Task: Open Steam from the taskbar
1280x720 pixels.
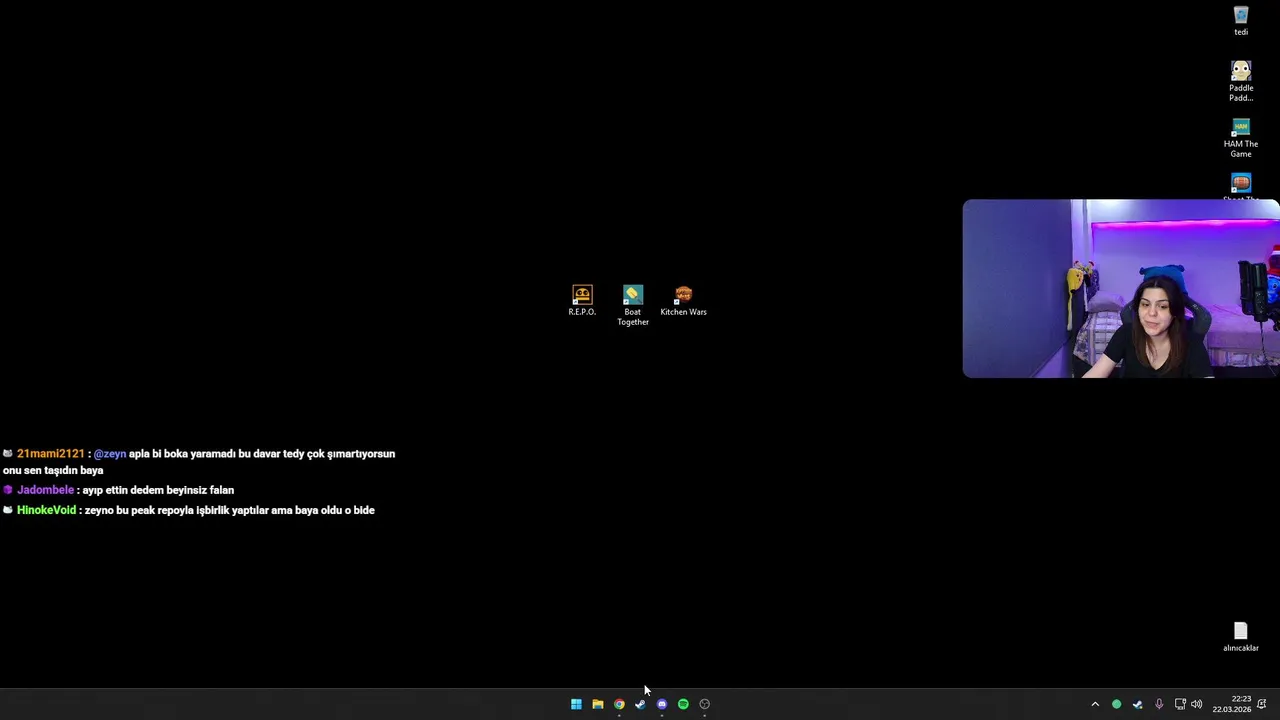Action: point(640,704)
